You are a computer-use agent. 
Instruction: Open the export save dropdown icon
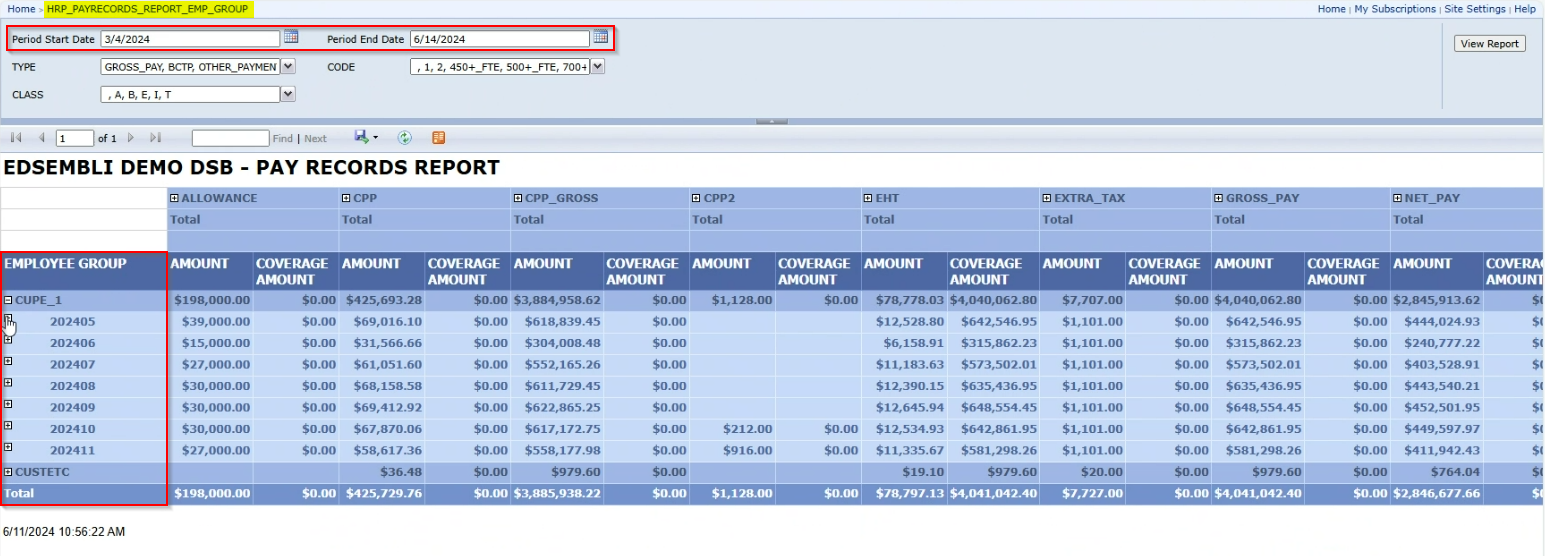tap(366, 138)
